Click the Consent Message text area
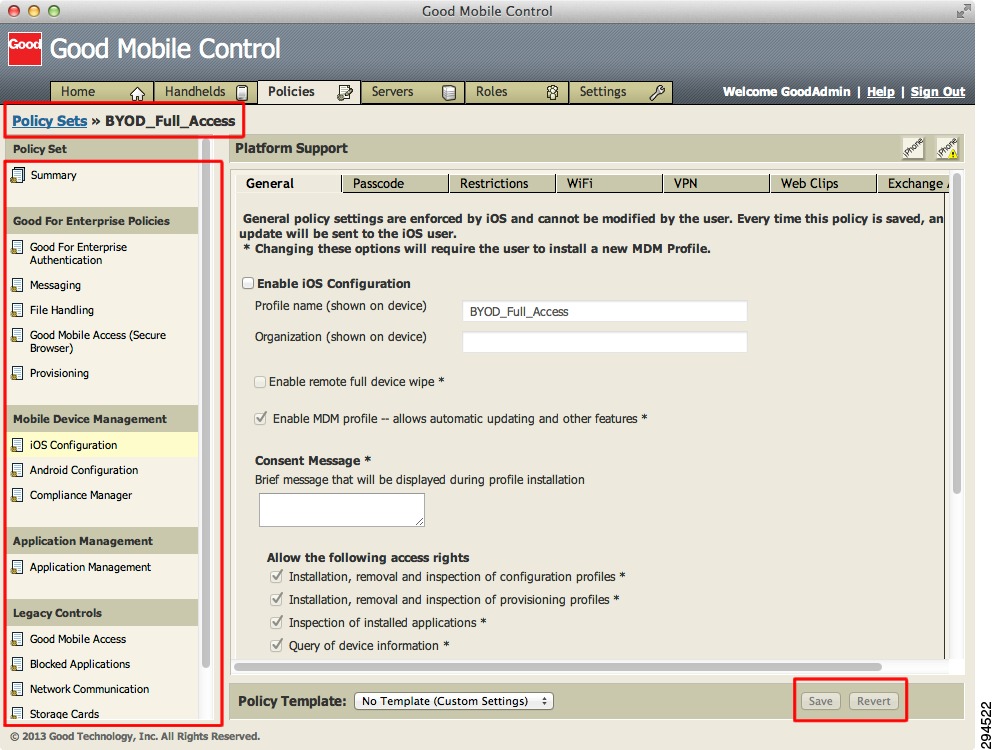This screenshot has width=992, height=750. [342, 509]
